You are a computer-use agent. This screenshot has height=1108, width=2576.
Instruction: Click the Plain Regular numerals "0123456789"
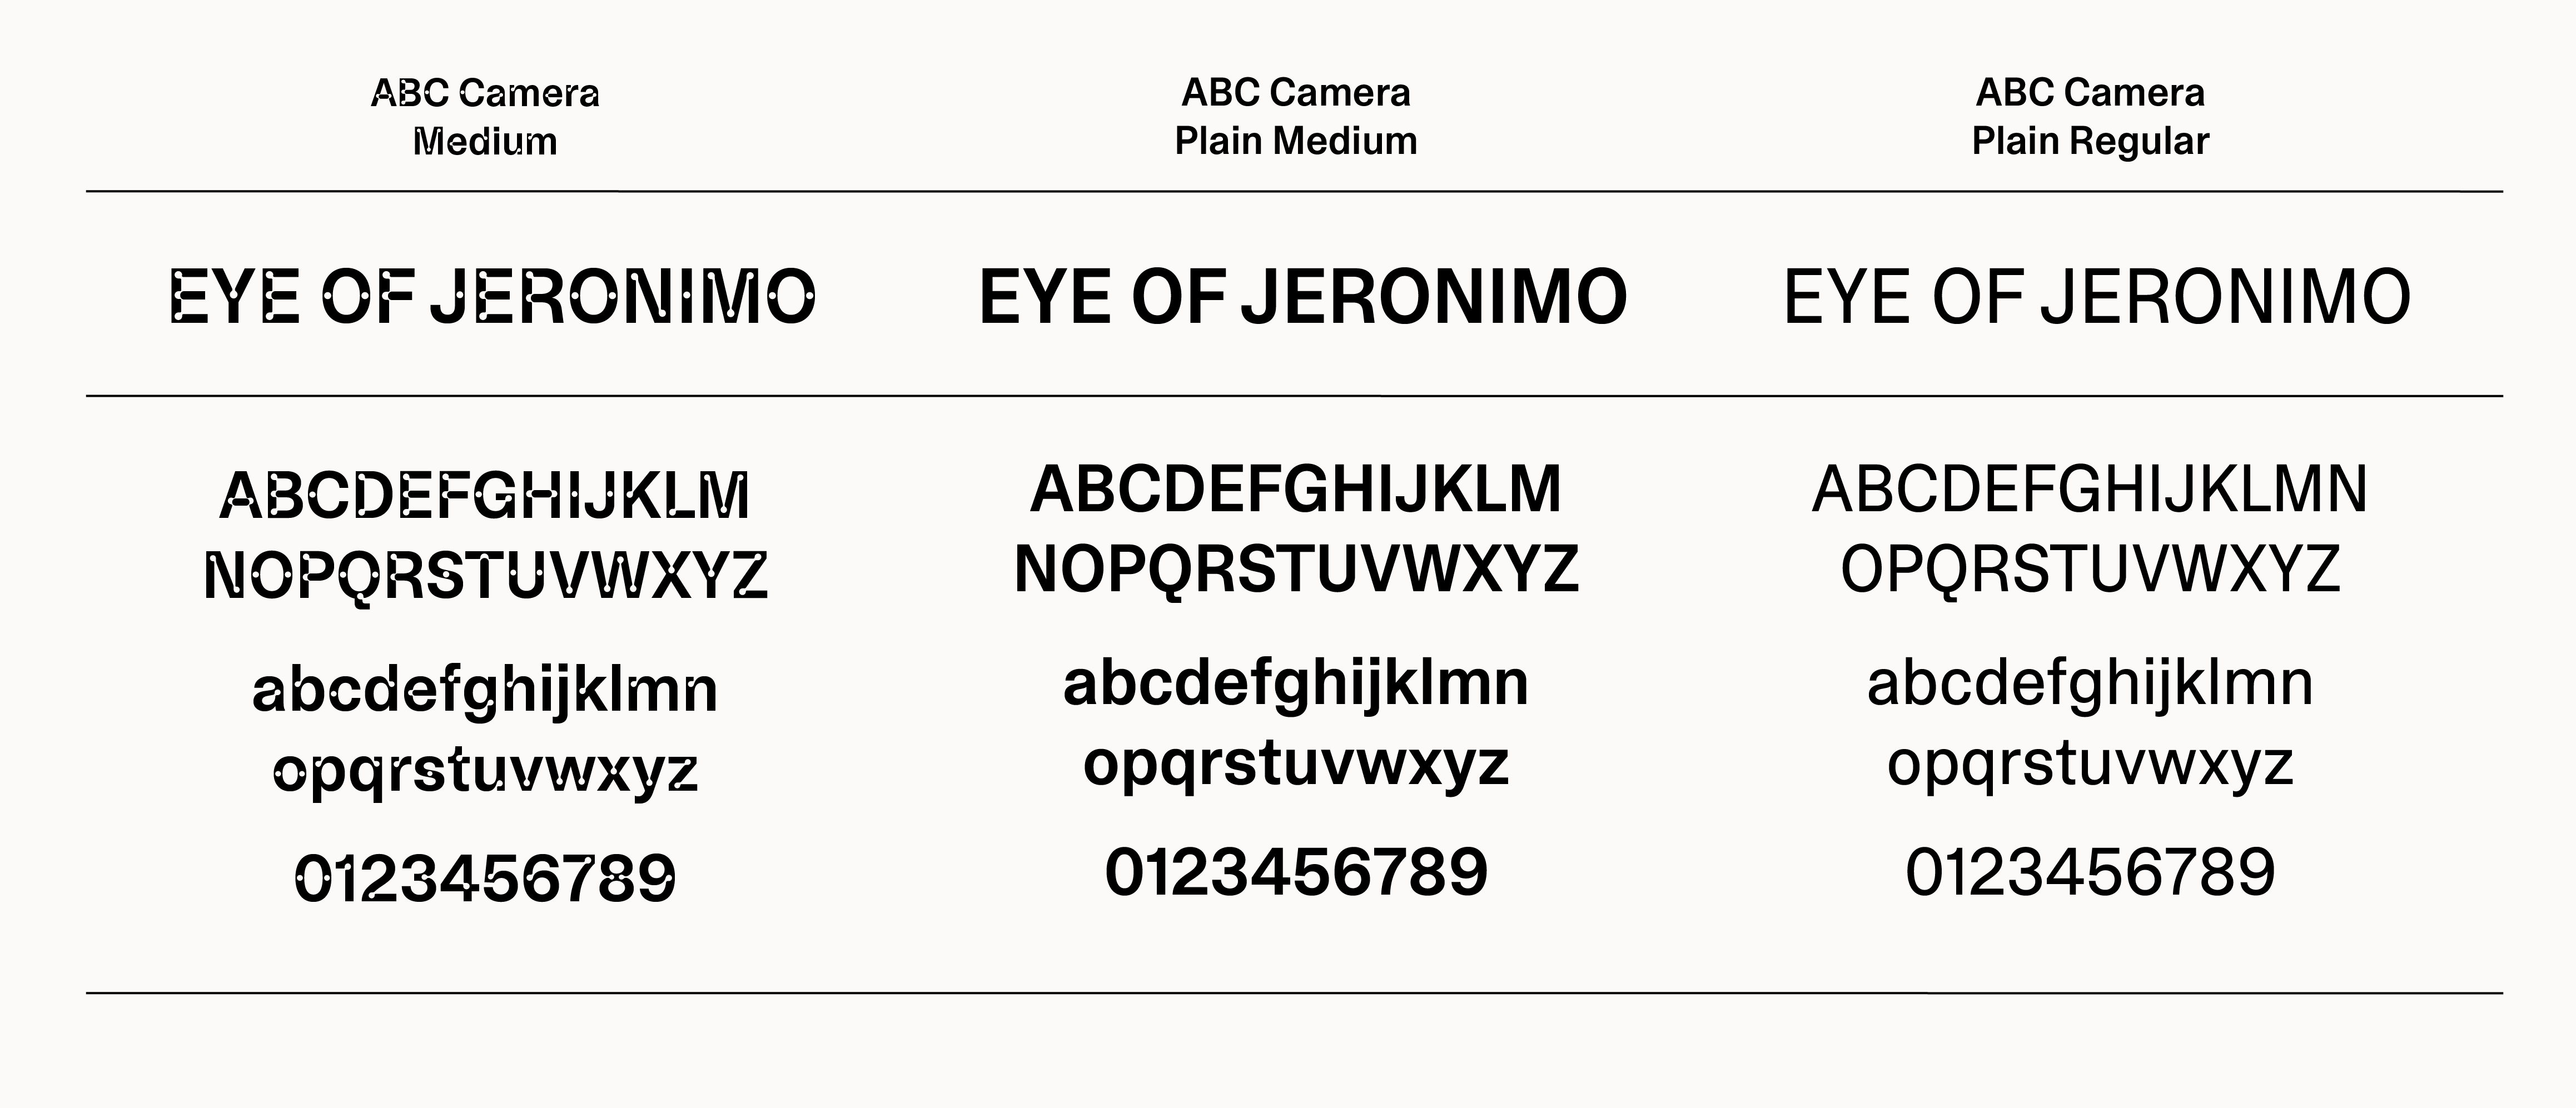2090,872
